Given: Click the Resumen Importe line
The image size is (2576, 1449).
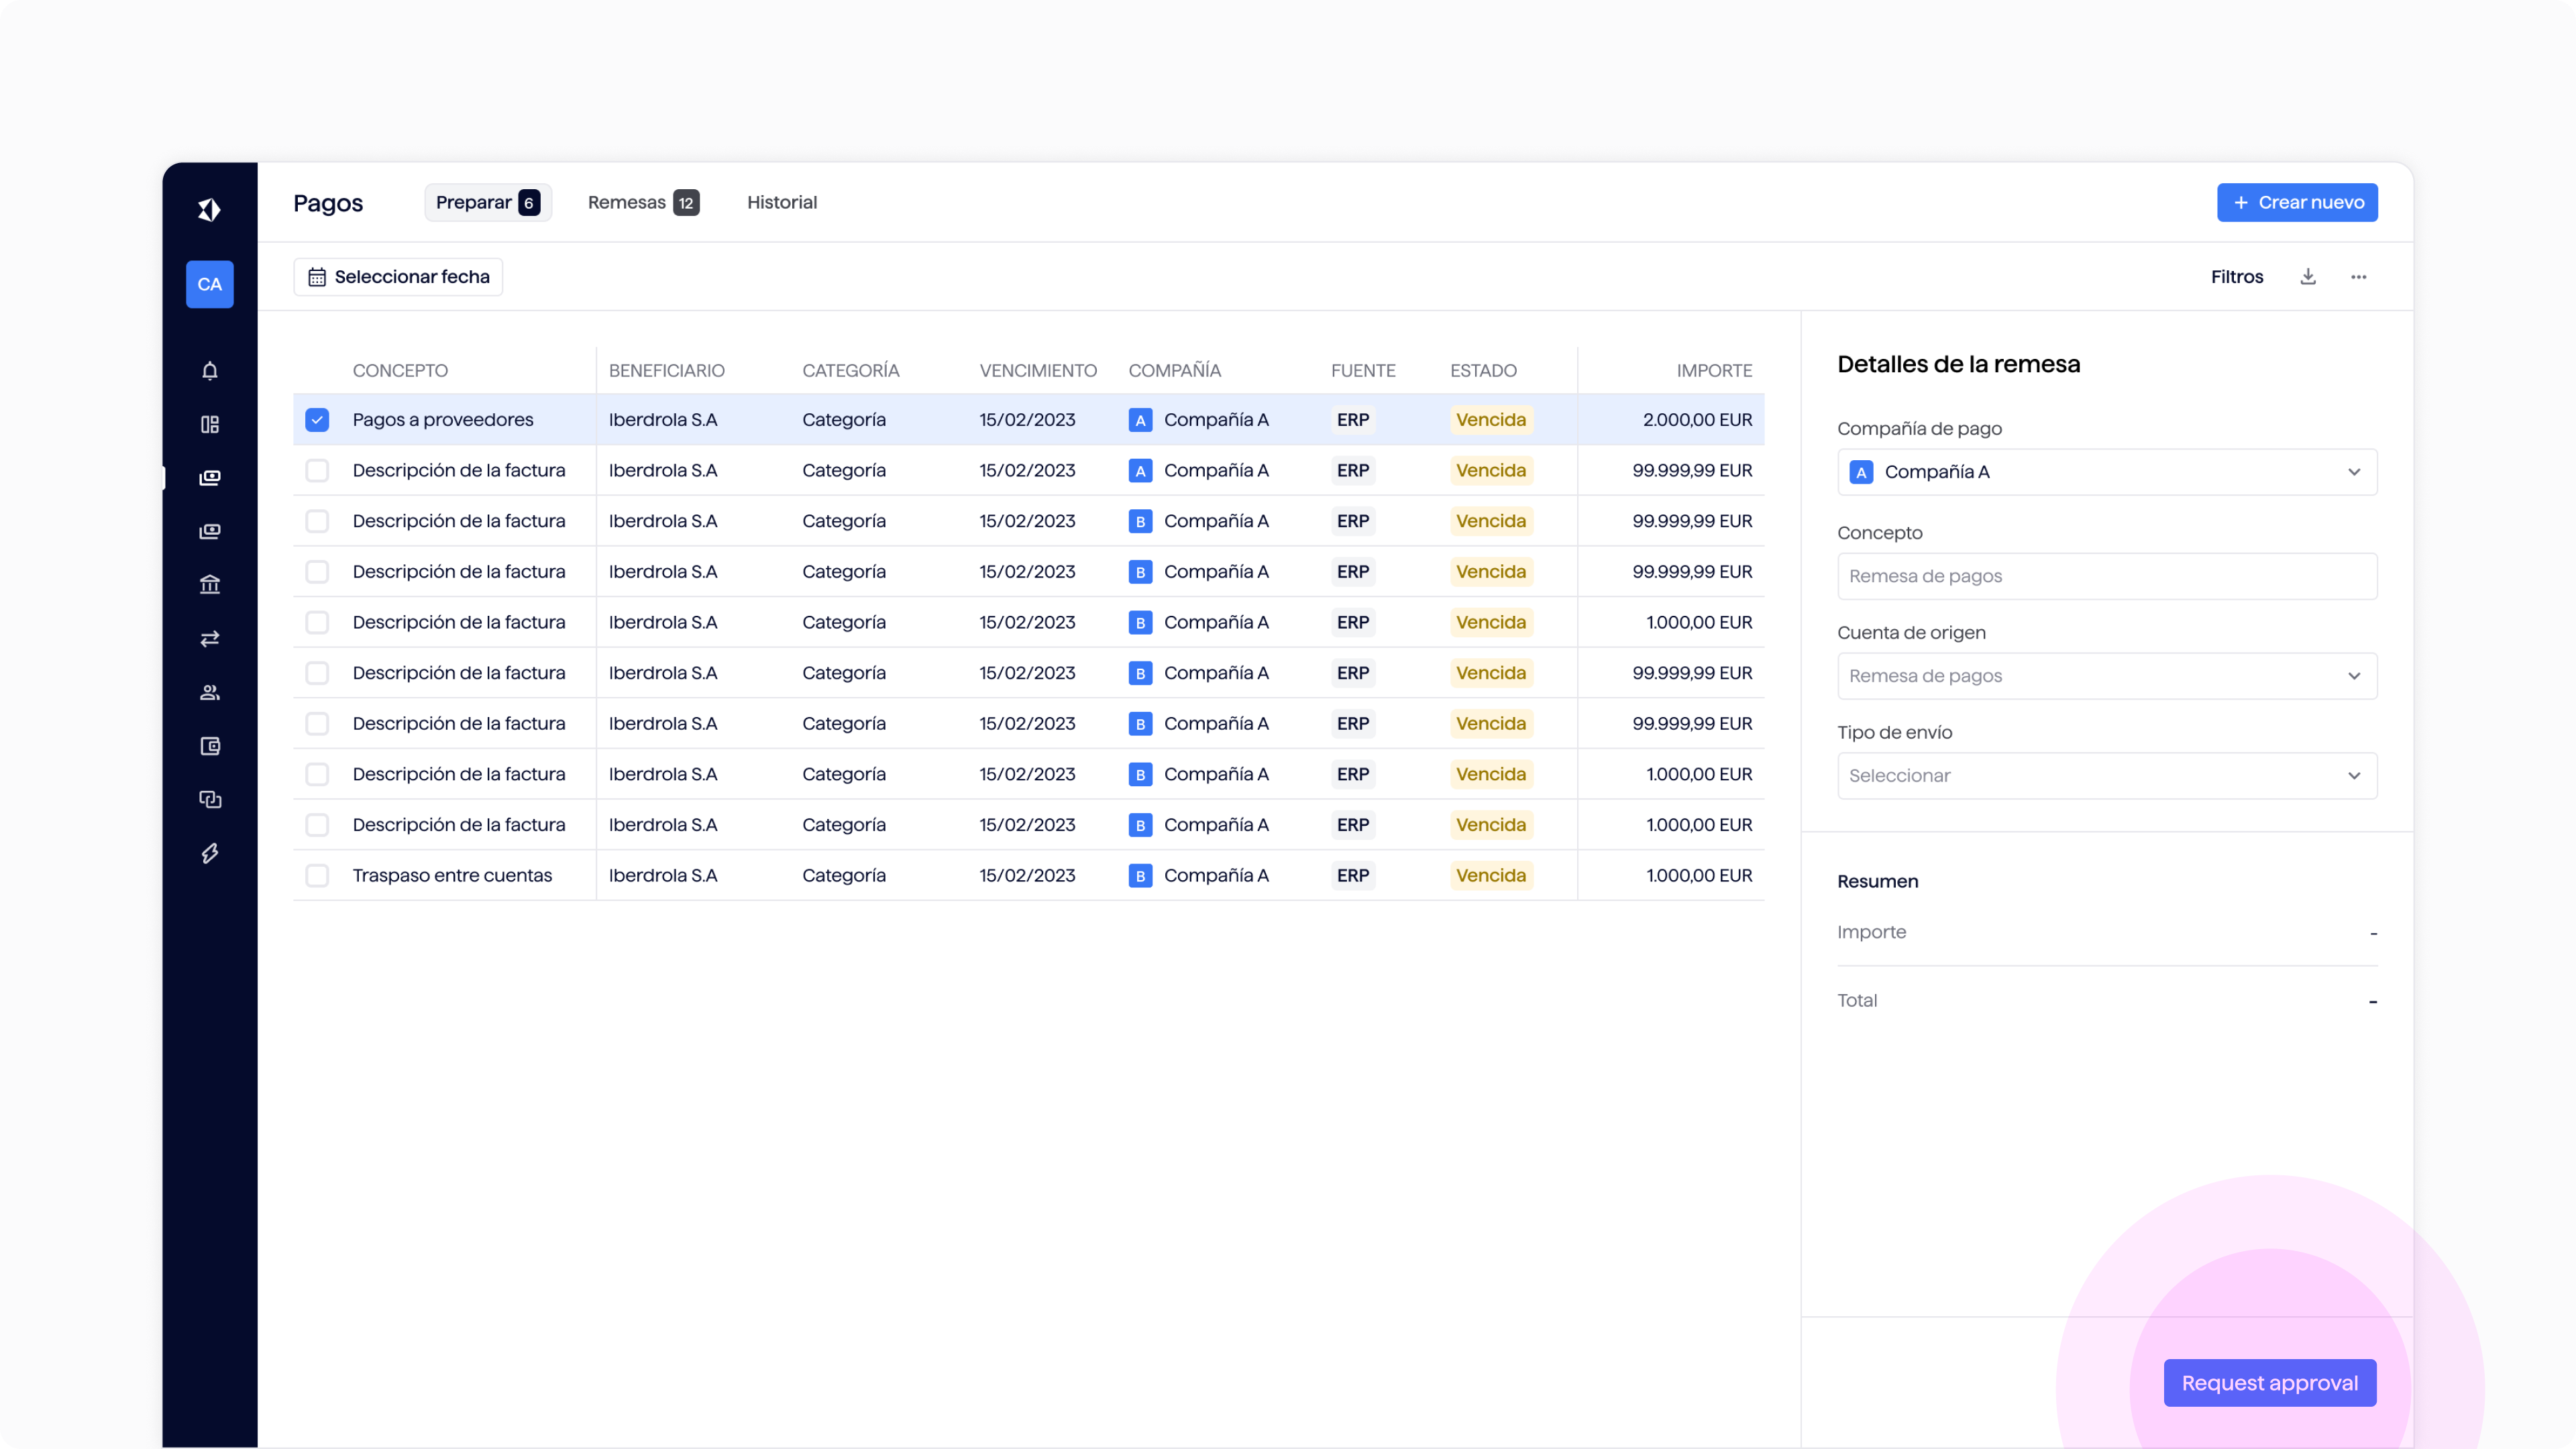Looking at the screenshot, I should click(x=2107, y=932).
